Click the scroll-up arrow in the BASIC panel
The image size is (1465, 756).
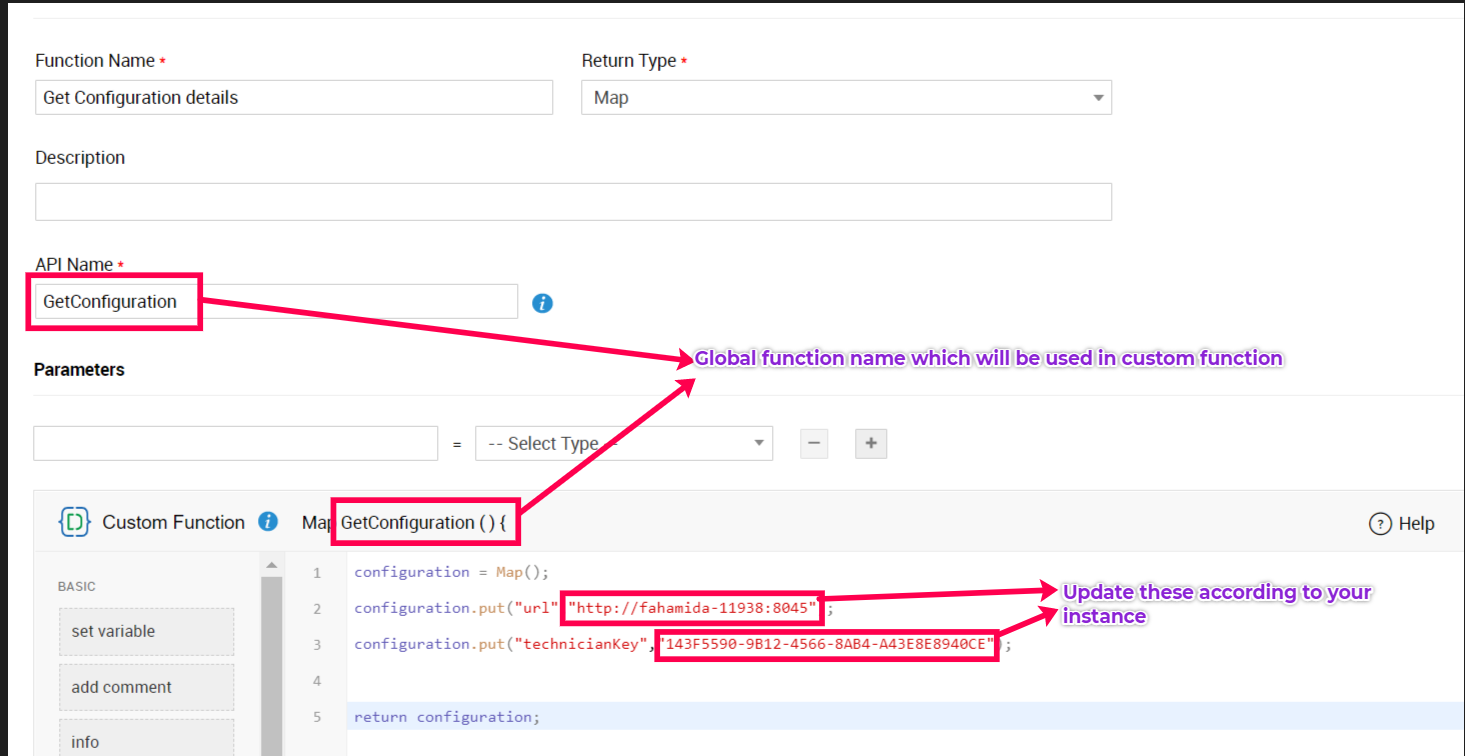tap(271, 565)
